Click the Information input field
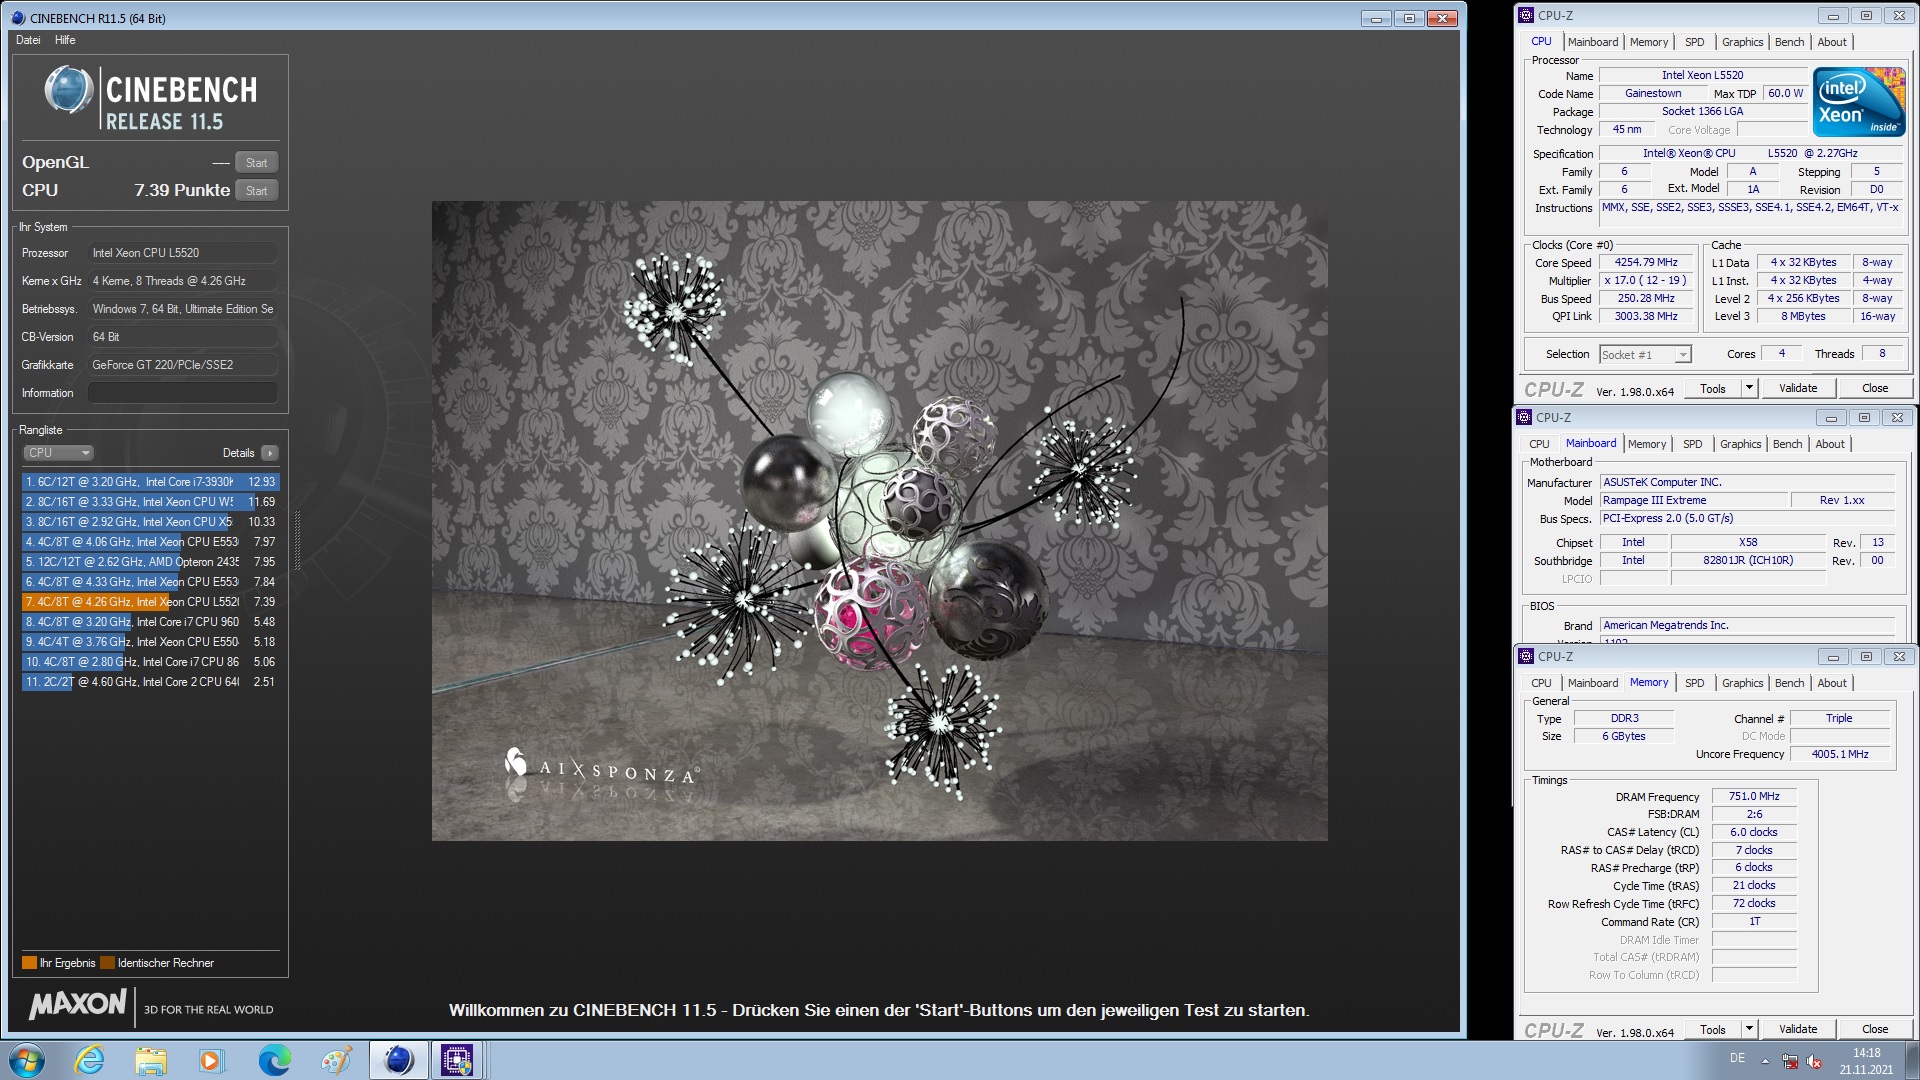This screenshot has height=1080, width=1920. pyautogui.click(x=183, y=393)
